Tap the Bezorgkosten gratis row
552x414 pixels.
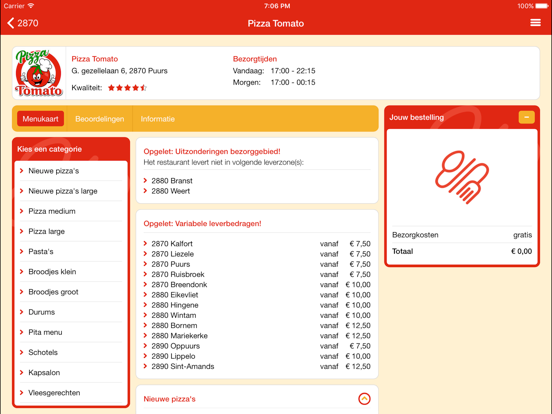462,235
